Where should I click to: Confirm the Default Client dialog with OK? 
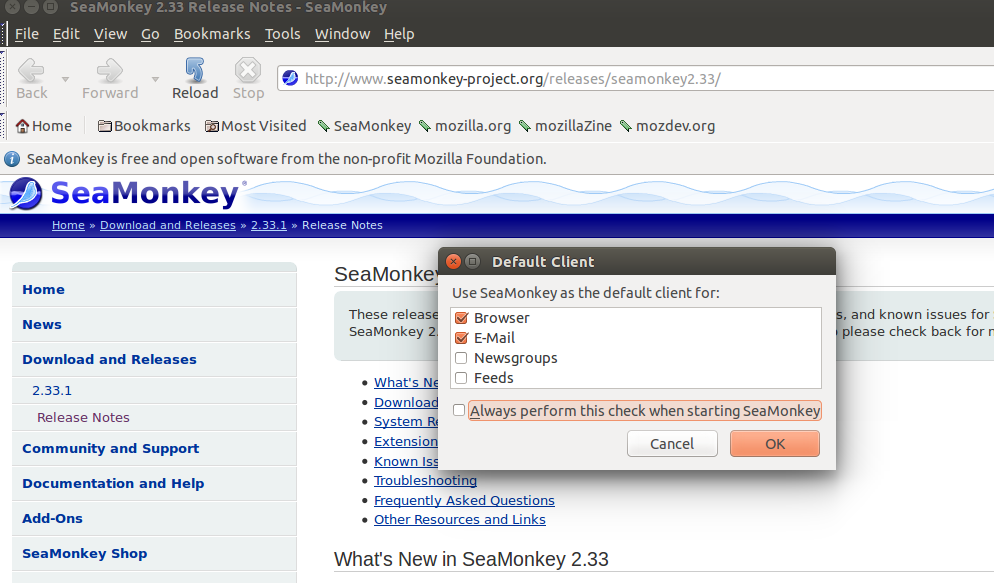pos(775,444)
